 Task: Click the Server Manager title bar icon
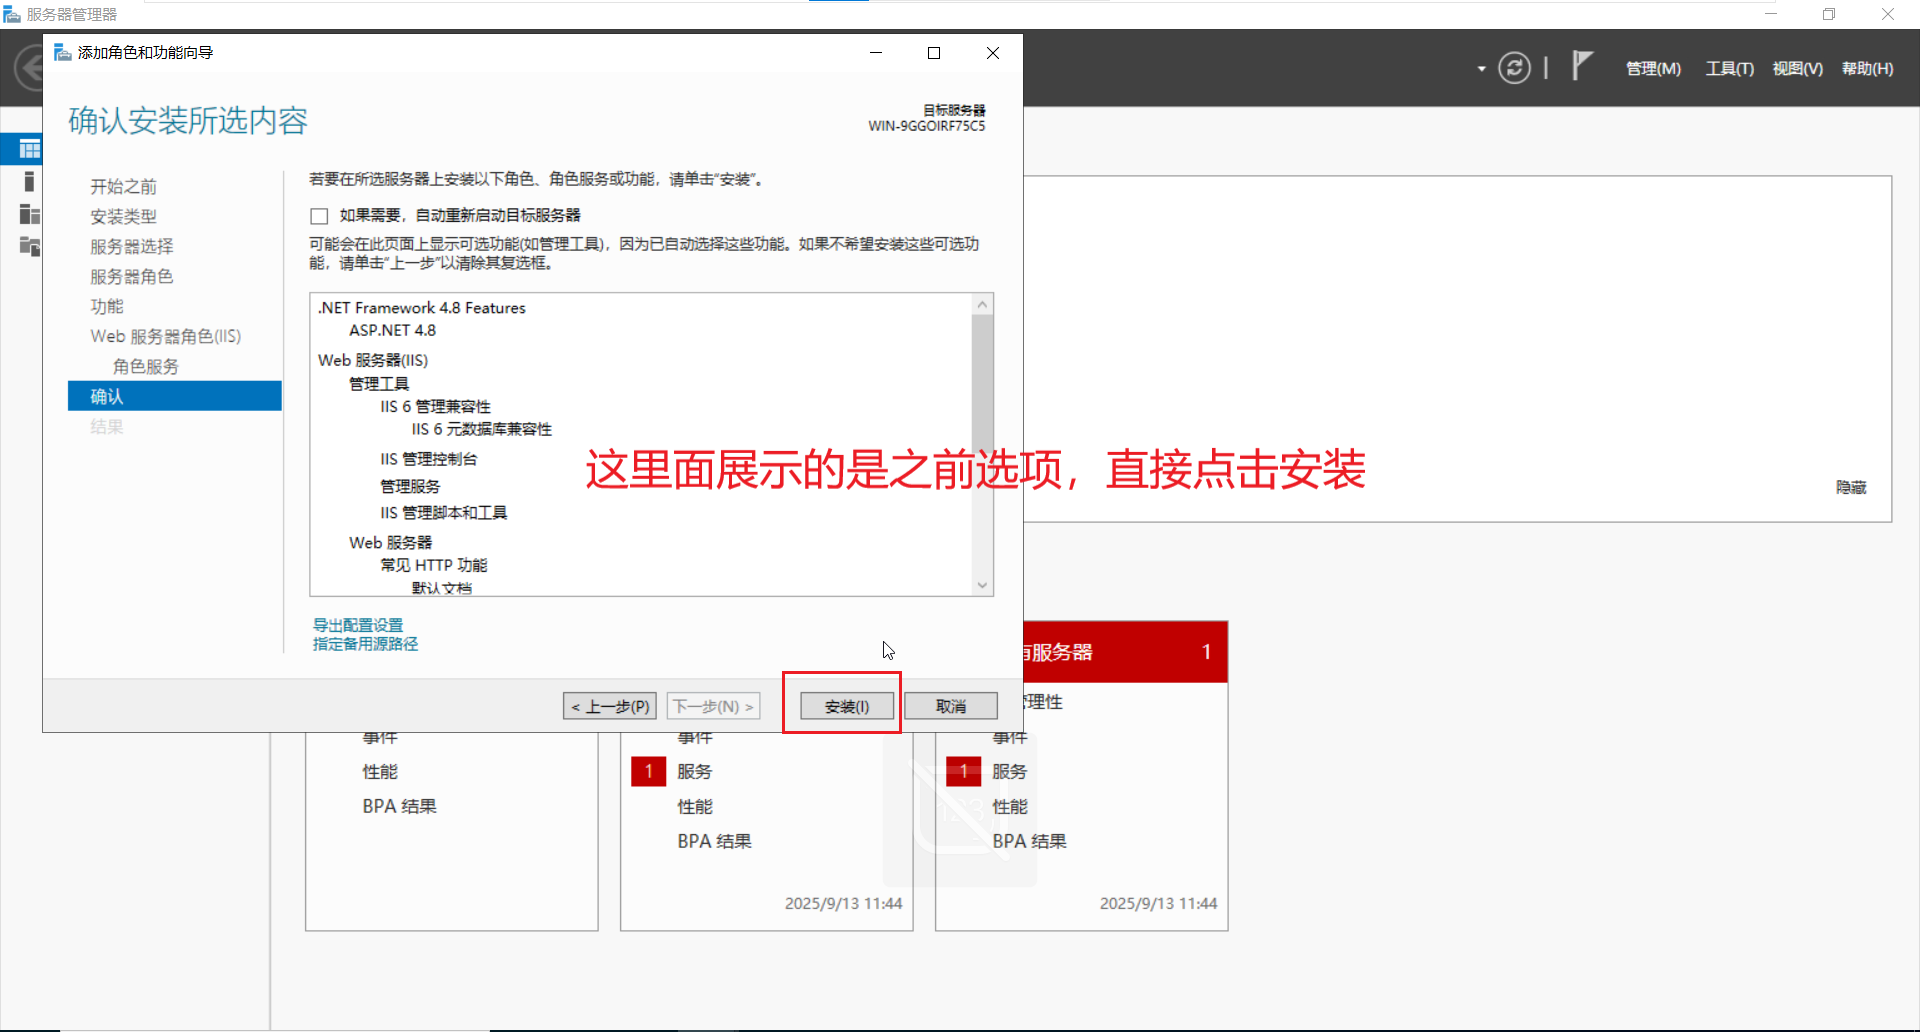pyautogui.click(x=11, y=13)
